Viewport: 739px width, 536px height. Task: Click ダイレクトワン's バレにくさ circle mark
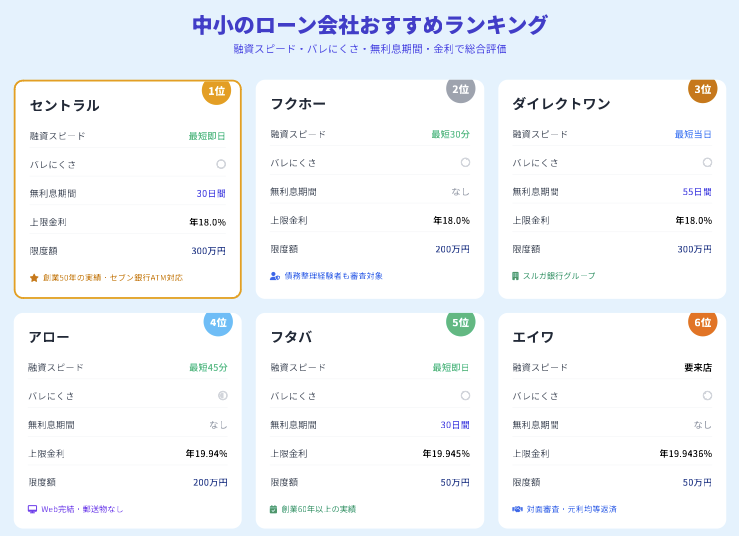707,163
